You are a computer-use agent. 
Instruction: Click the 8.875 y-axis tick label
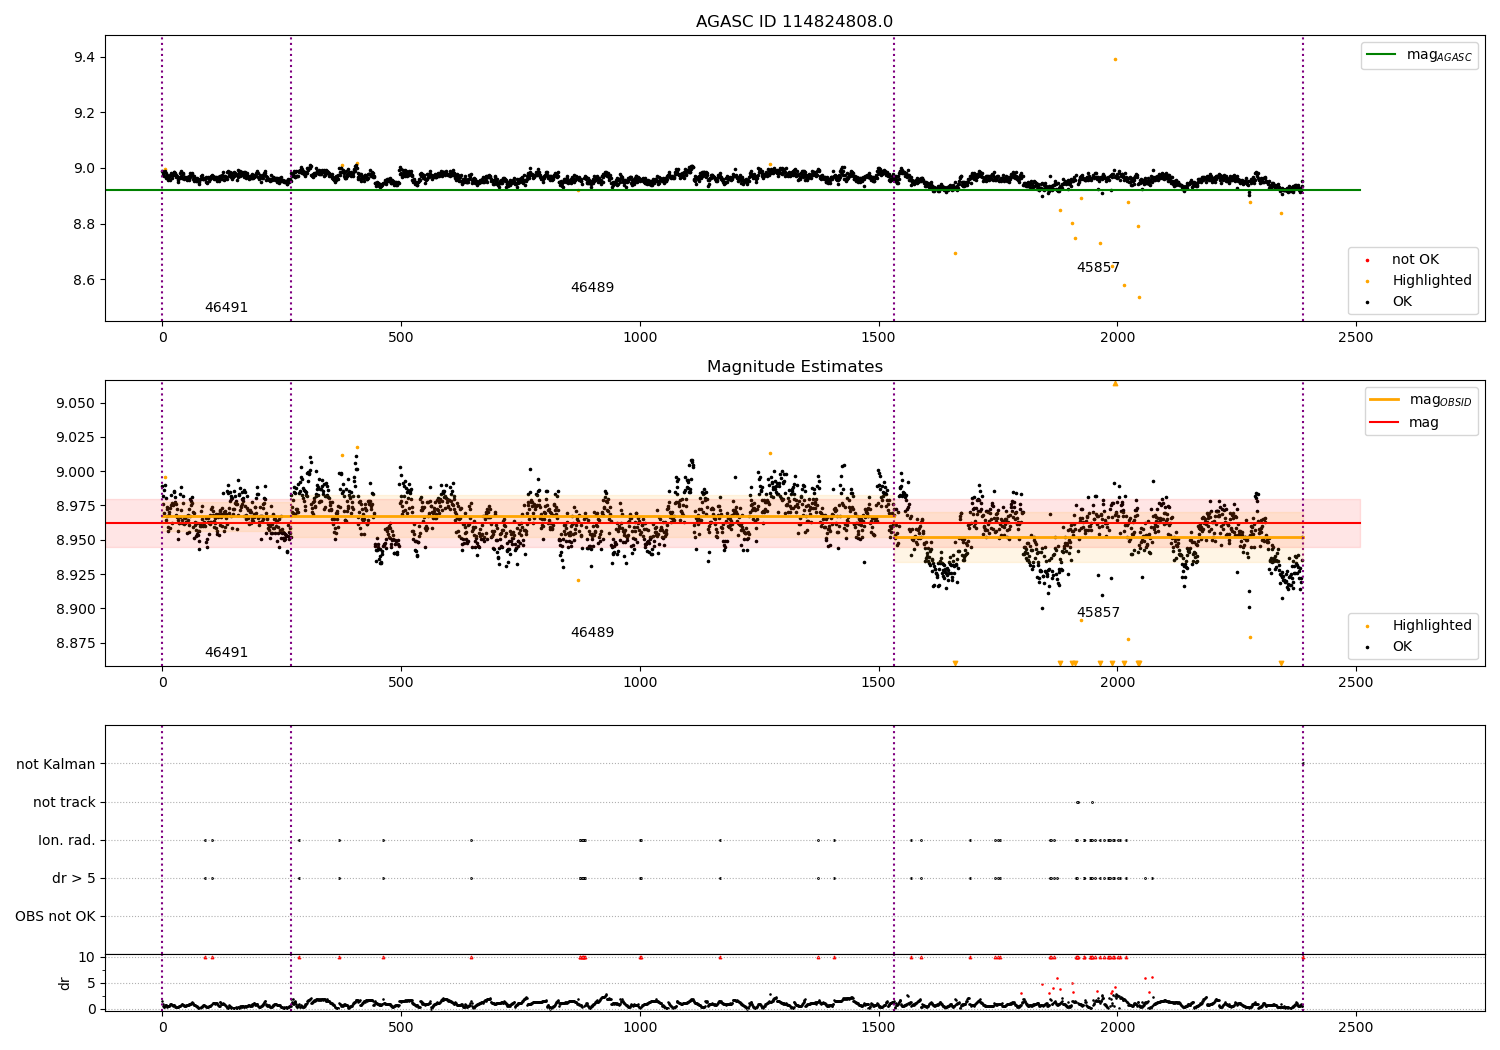tap(76, 643)
